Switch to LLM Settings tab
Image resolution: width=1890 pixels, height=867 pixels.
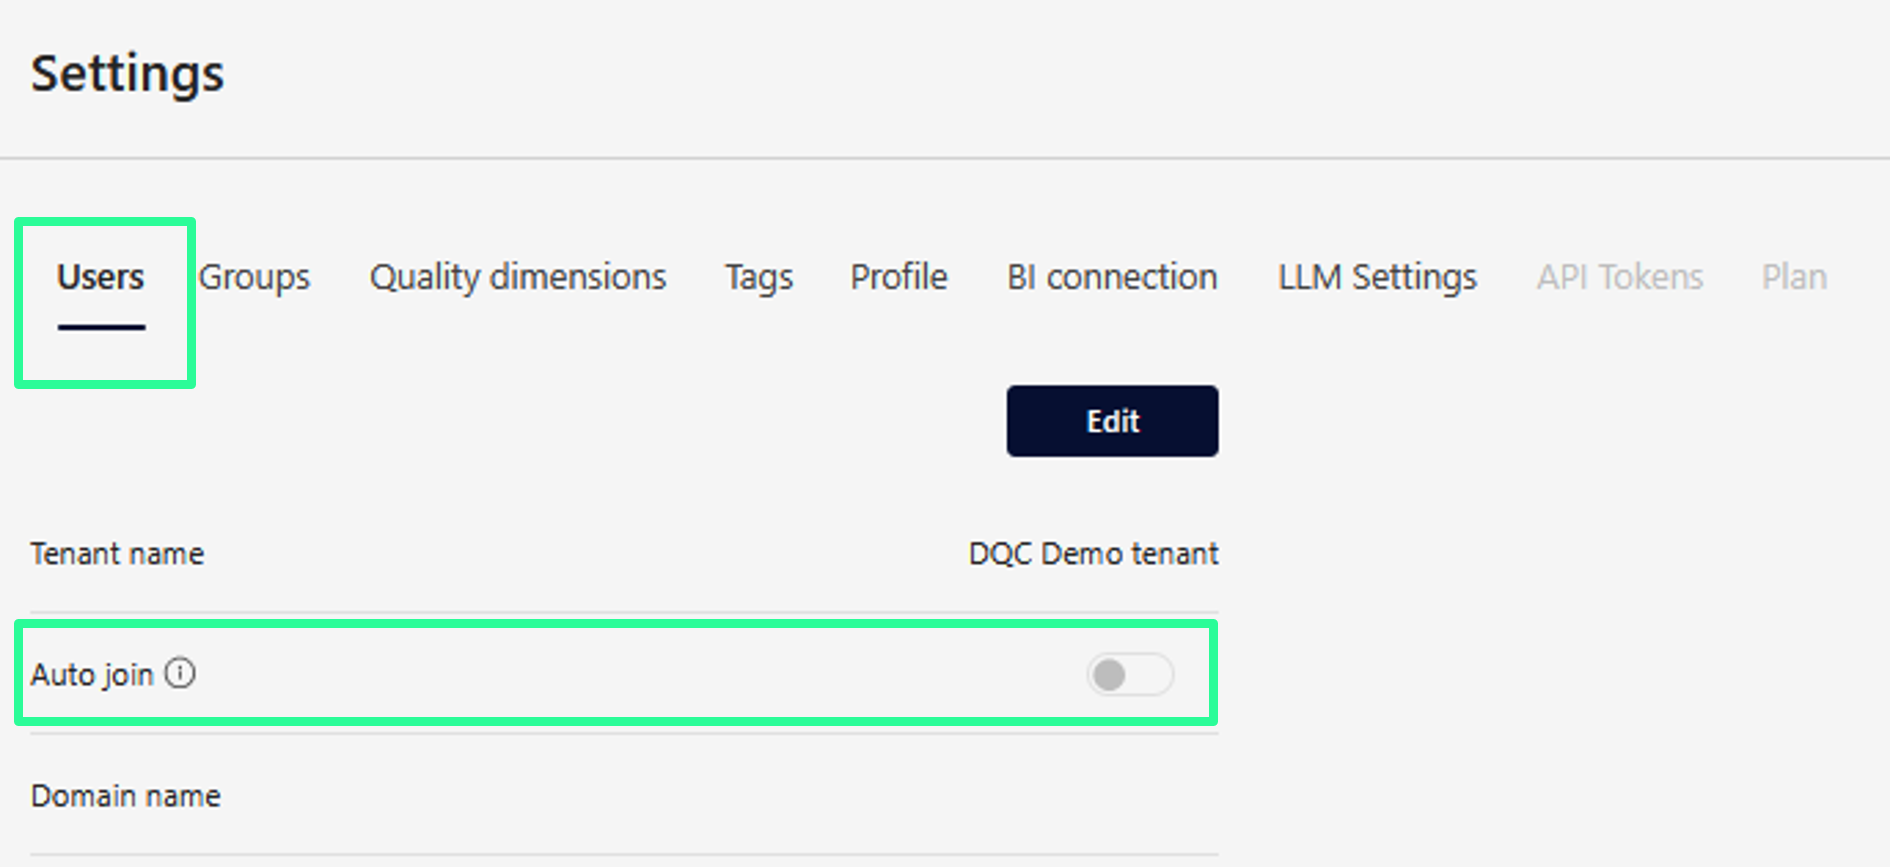[x=1376, y=277]
